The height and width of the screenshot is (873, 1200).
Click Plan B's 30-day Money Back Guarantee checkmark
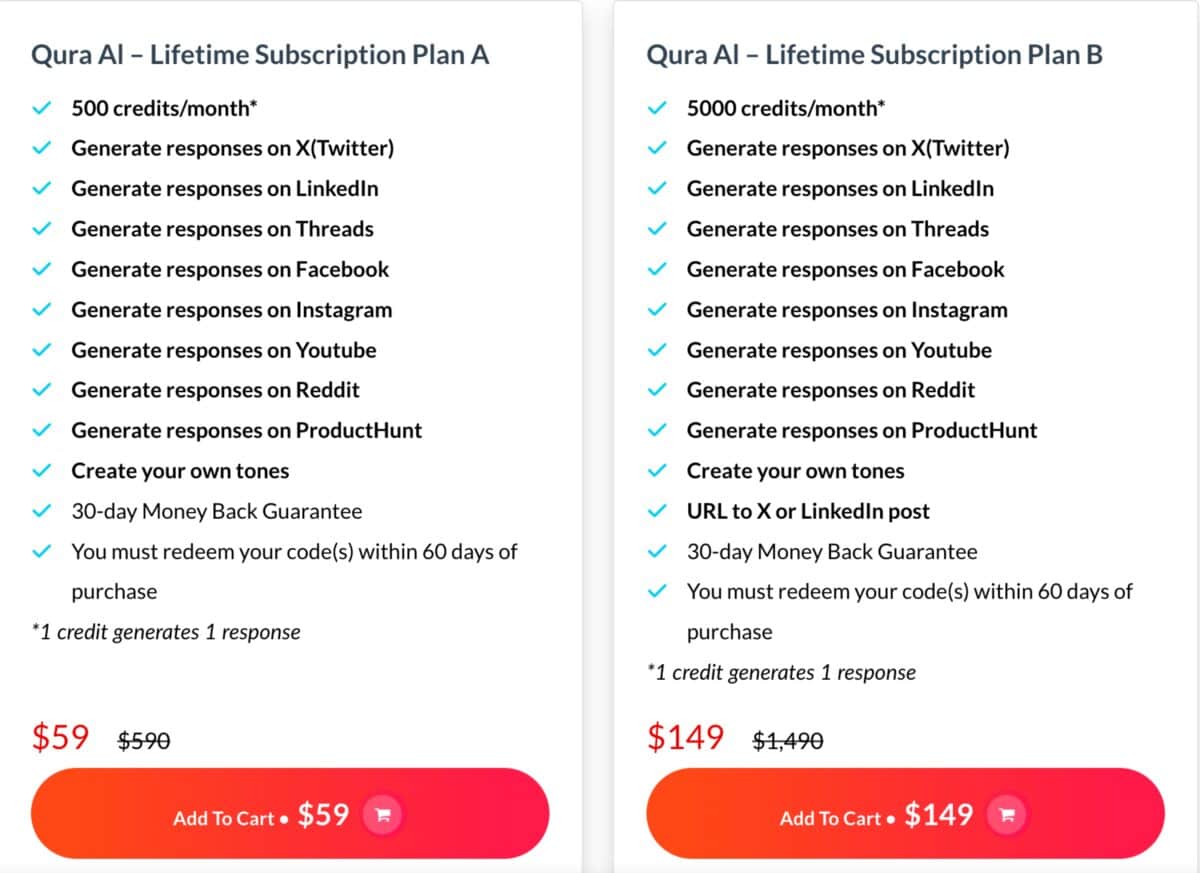point(657,551)
